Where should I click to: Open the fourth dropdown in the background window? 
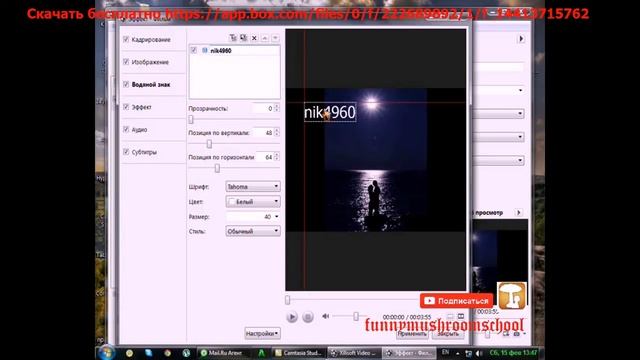(x=499, y=160)
